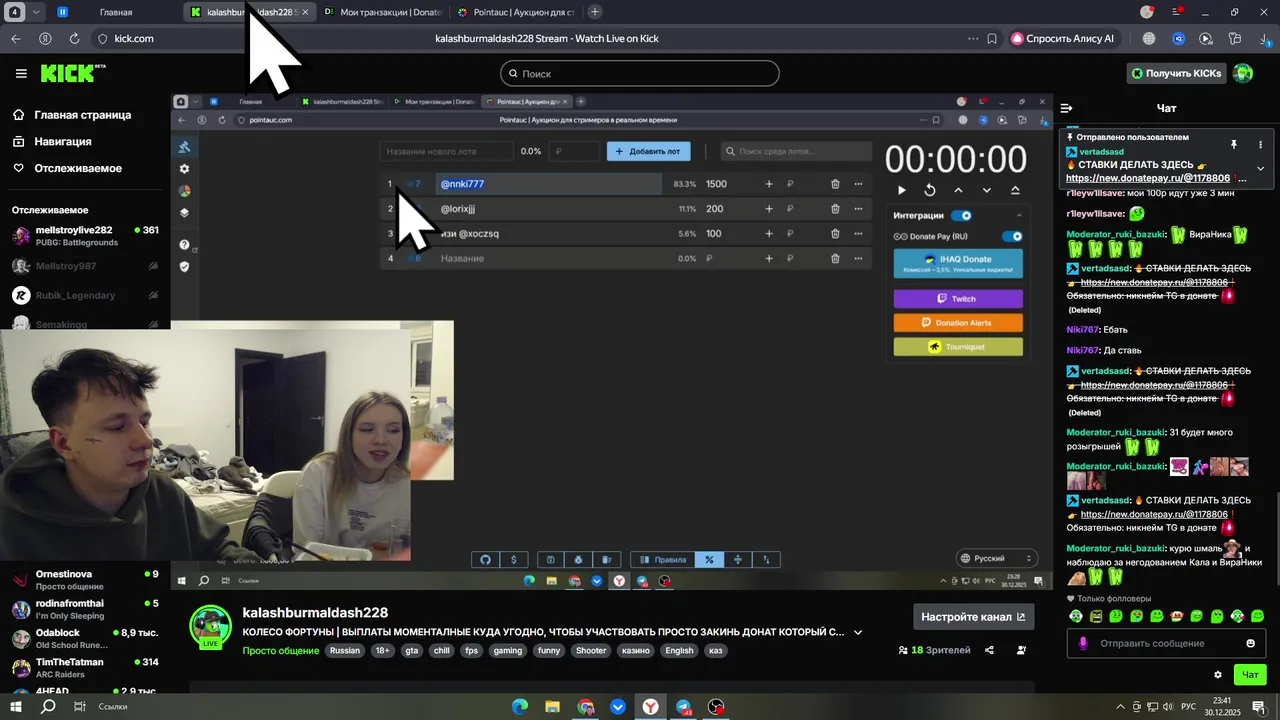Open emoji picker in message box

[x=1250, y=643]
